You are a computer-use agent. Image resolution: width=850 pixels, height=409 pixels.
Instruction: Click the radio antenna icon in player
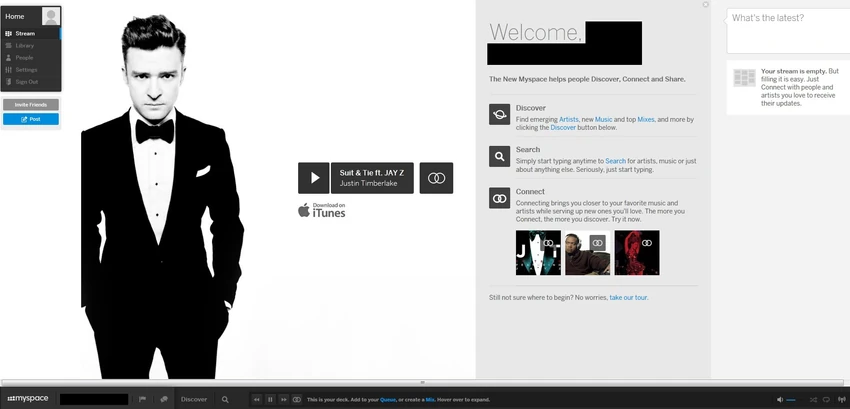[x=841, y=400]
